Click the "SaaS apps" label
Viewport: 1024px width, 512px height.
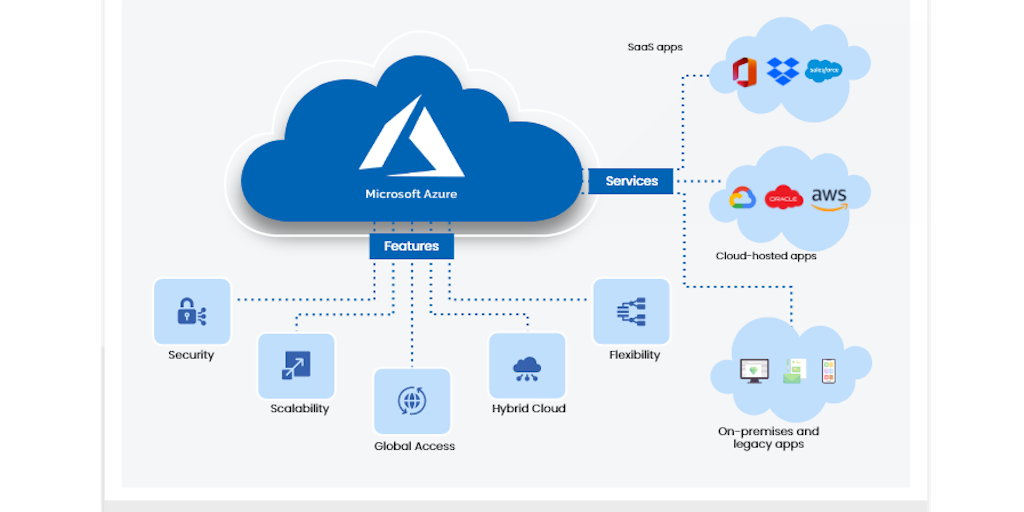[x=655, y=47]
